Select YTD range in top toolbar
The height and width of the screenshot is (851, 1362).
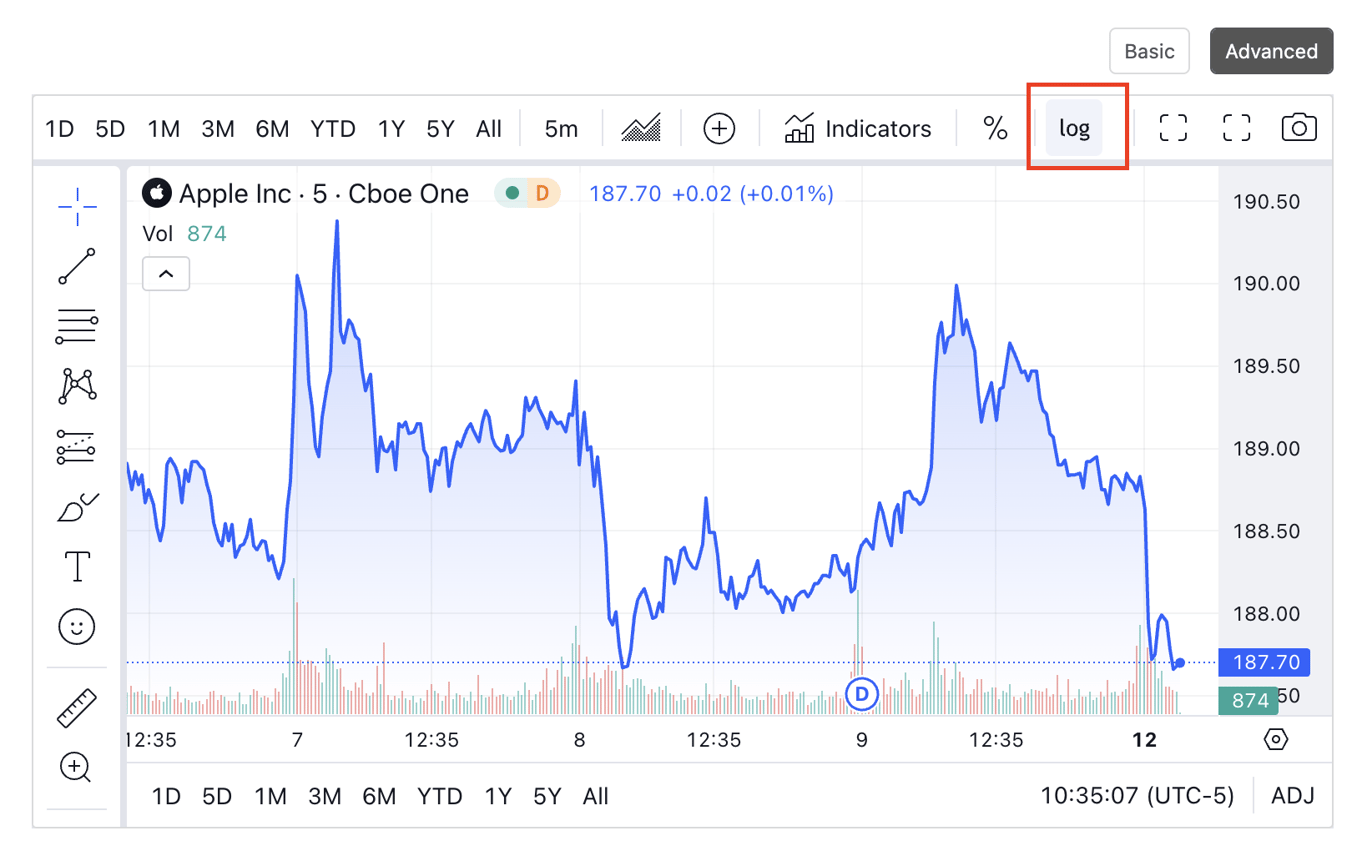tap(333, 129)
